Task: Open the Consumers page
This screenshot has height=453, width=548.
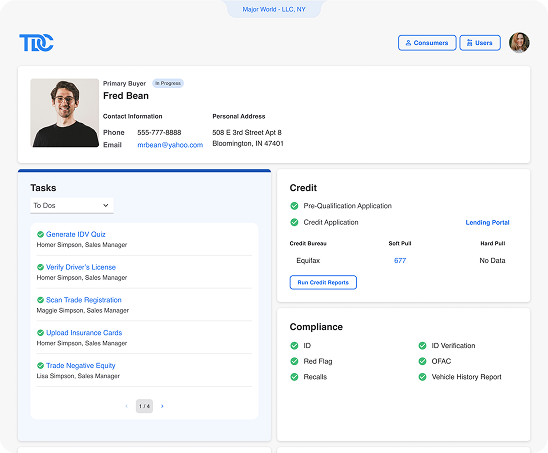Action: (427, 43)
